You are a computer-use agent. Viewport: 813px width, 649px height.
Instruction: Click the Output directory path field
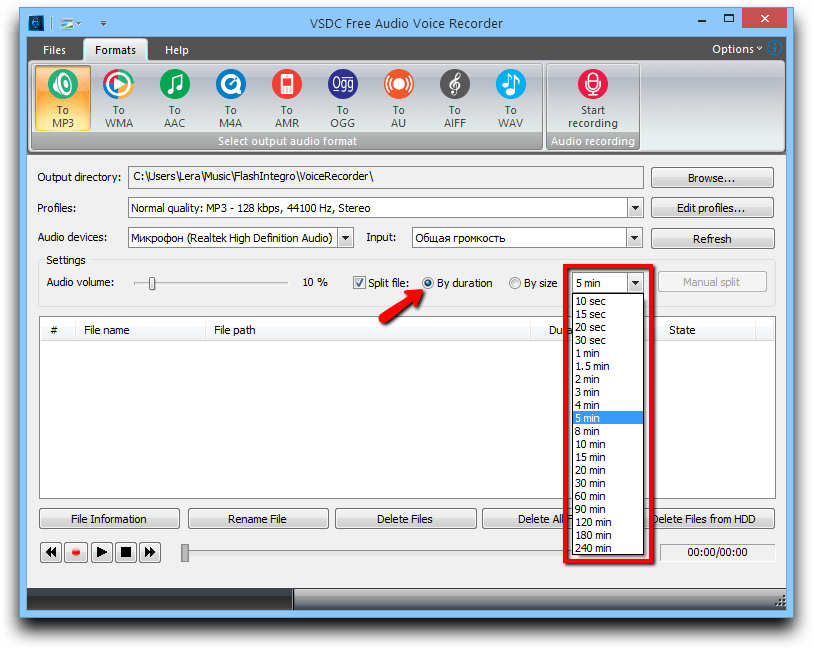point(386,177)
